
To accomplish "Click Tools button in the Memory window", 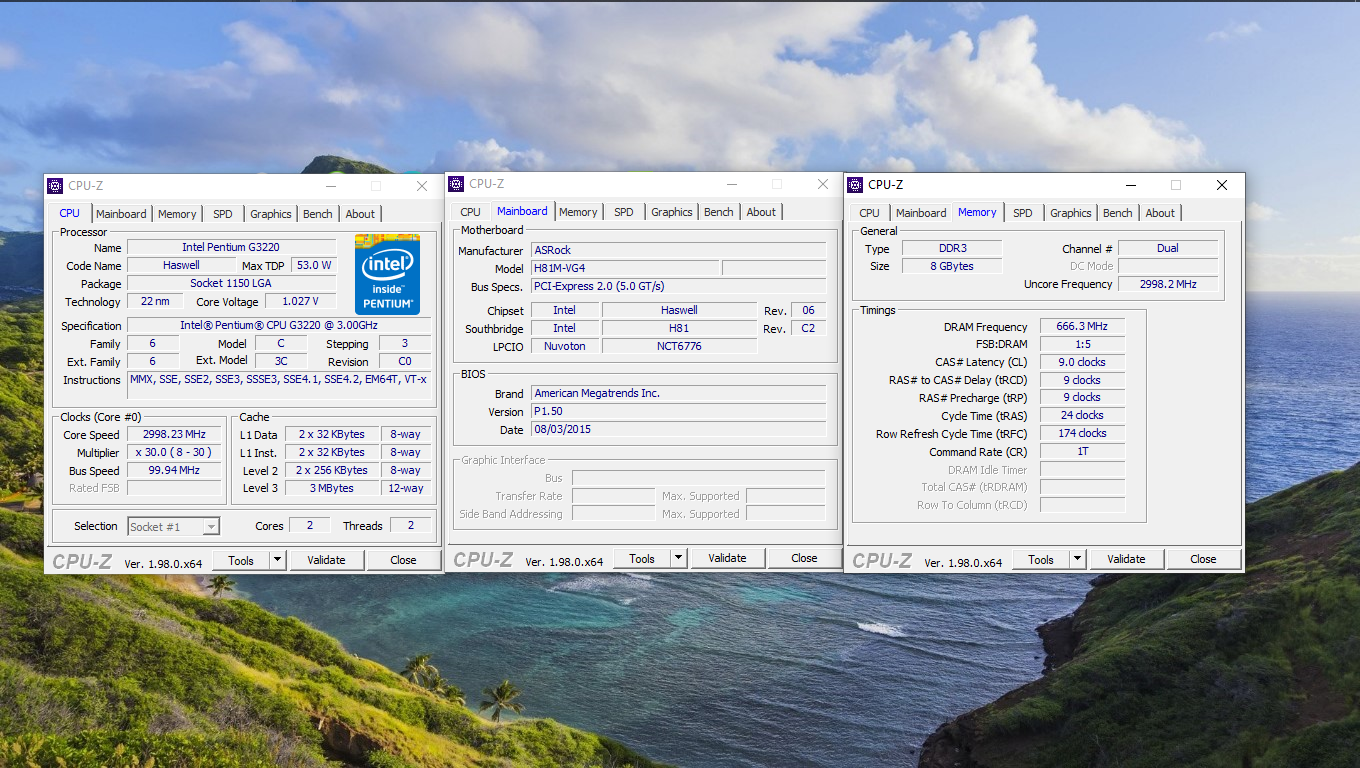I will pyautogui.click(x=1041, y=559).
